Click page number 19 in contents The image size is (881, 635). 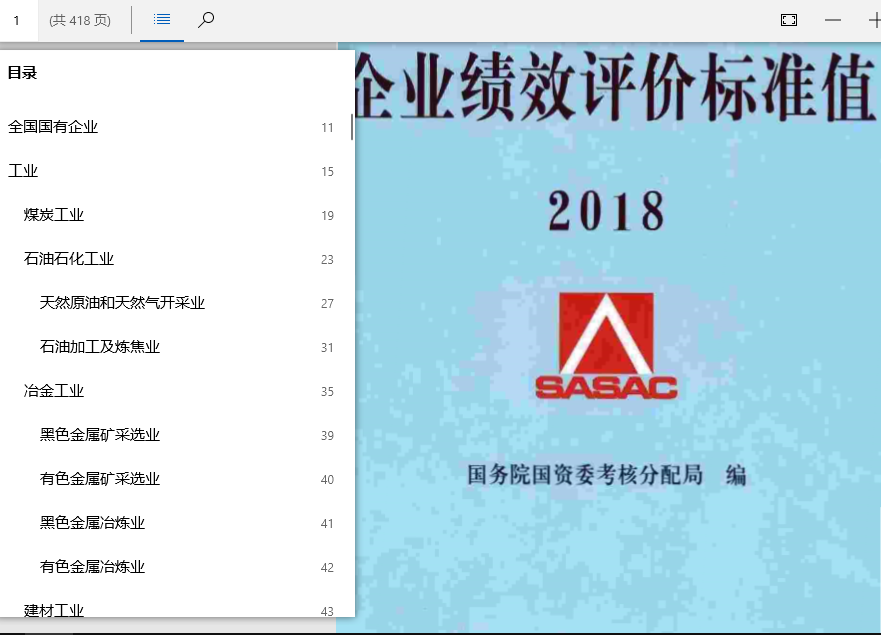[x=328, y=216]
